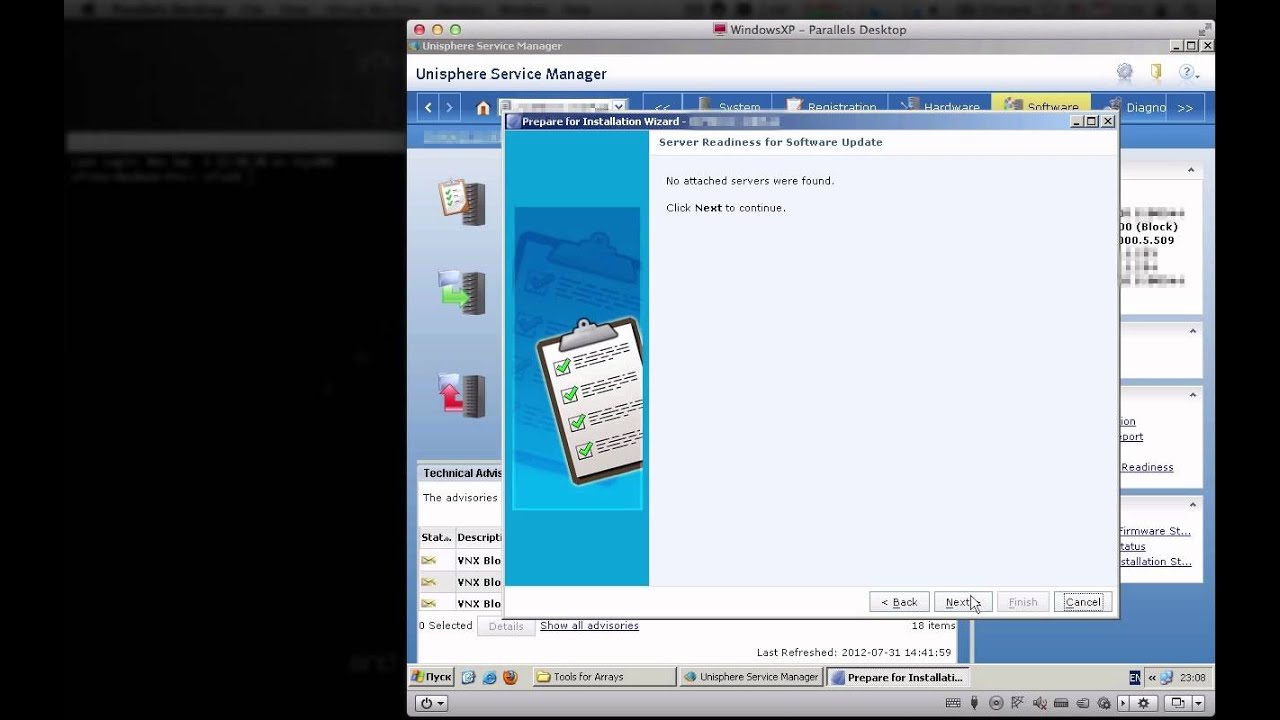Go Back in the installation wizard
The width and height of the screenshot is (1280, 720).
[899, 602]
